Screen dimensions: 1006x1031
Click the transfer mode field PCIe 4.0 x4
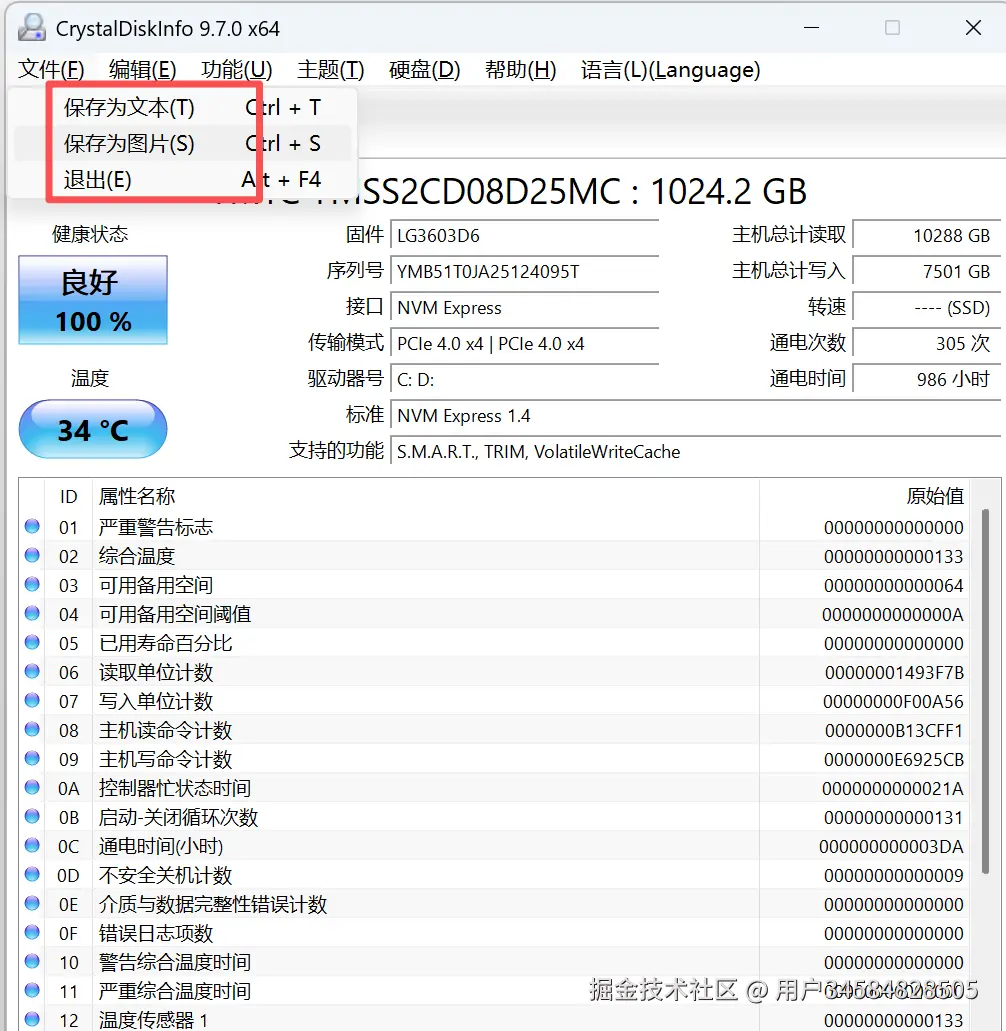click(x=525, y=344)
